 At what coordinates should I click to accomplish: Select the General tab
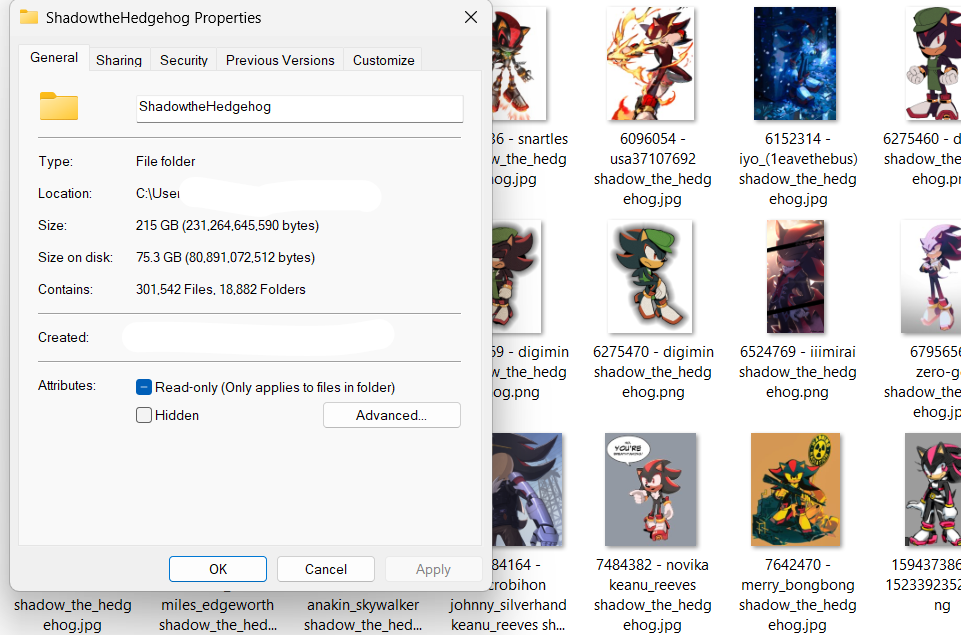coord(54,58)
